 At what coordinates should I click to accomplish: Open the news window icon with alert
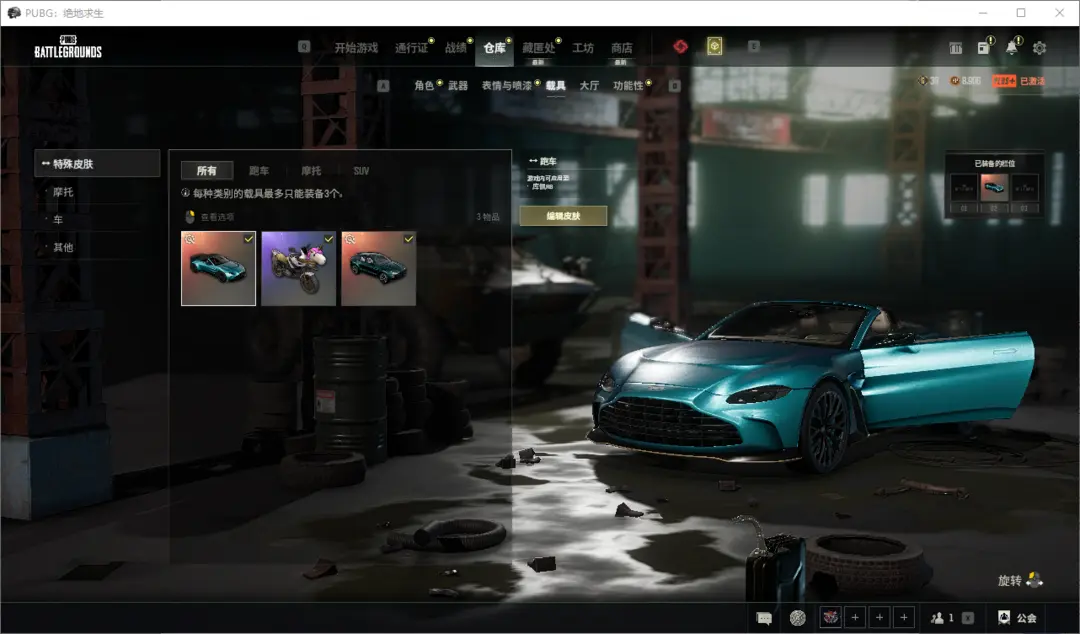click(x=984, y=48)
